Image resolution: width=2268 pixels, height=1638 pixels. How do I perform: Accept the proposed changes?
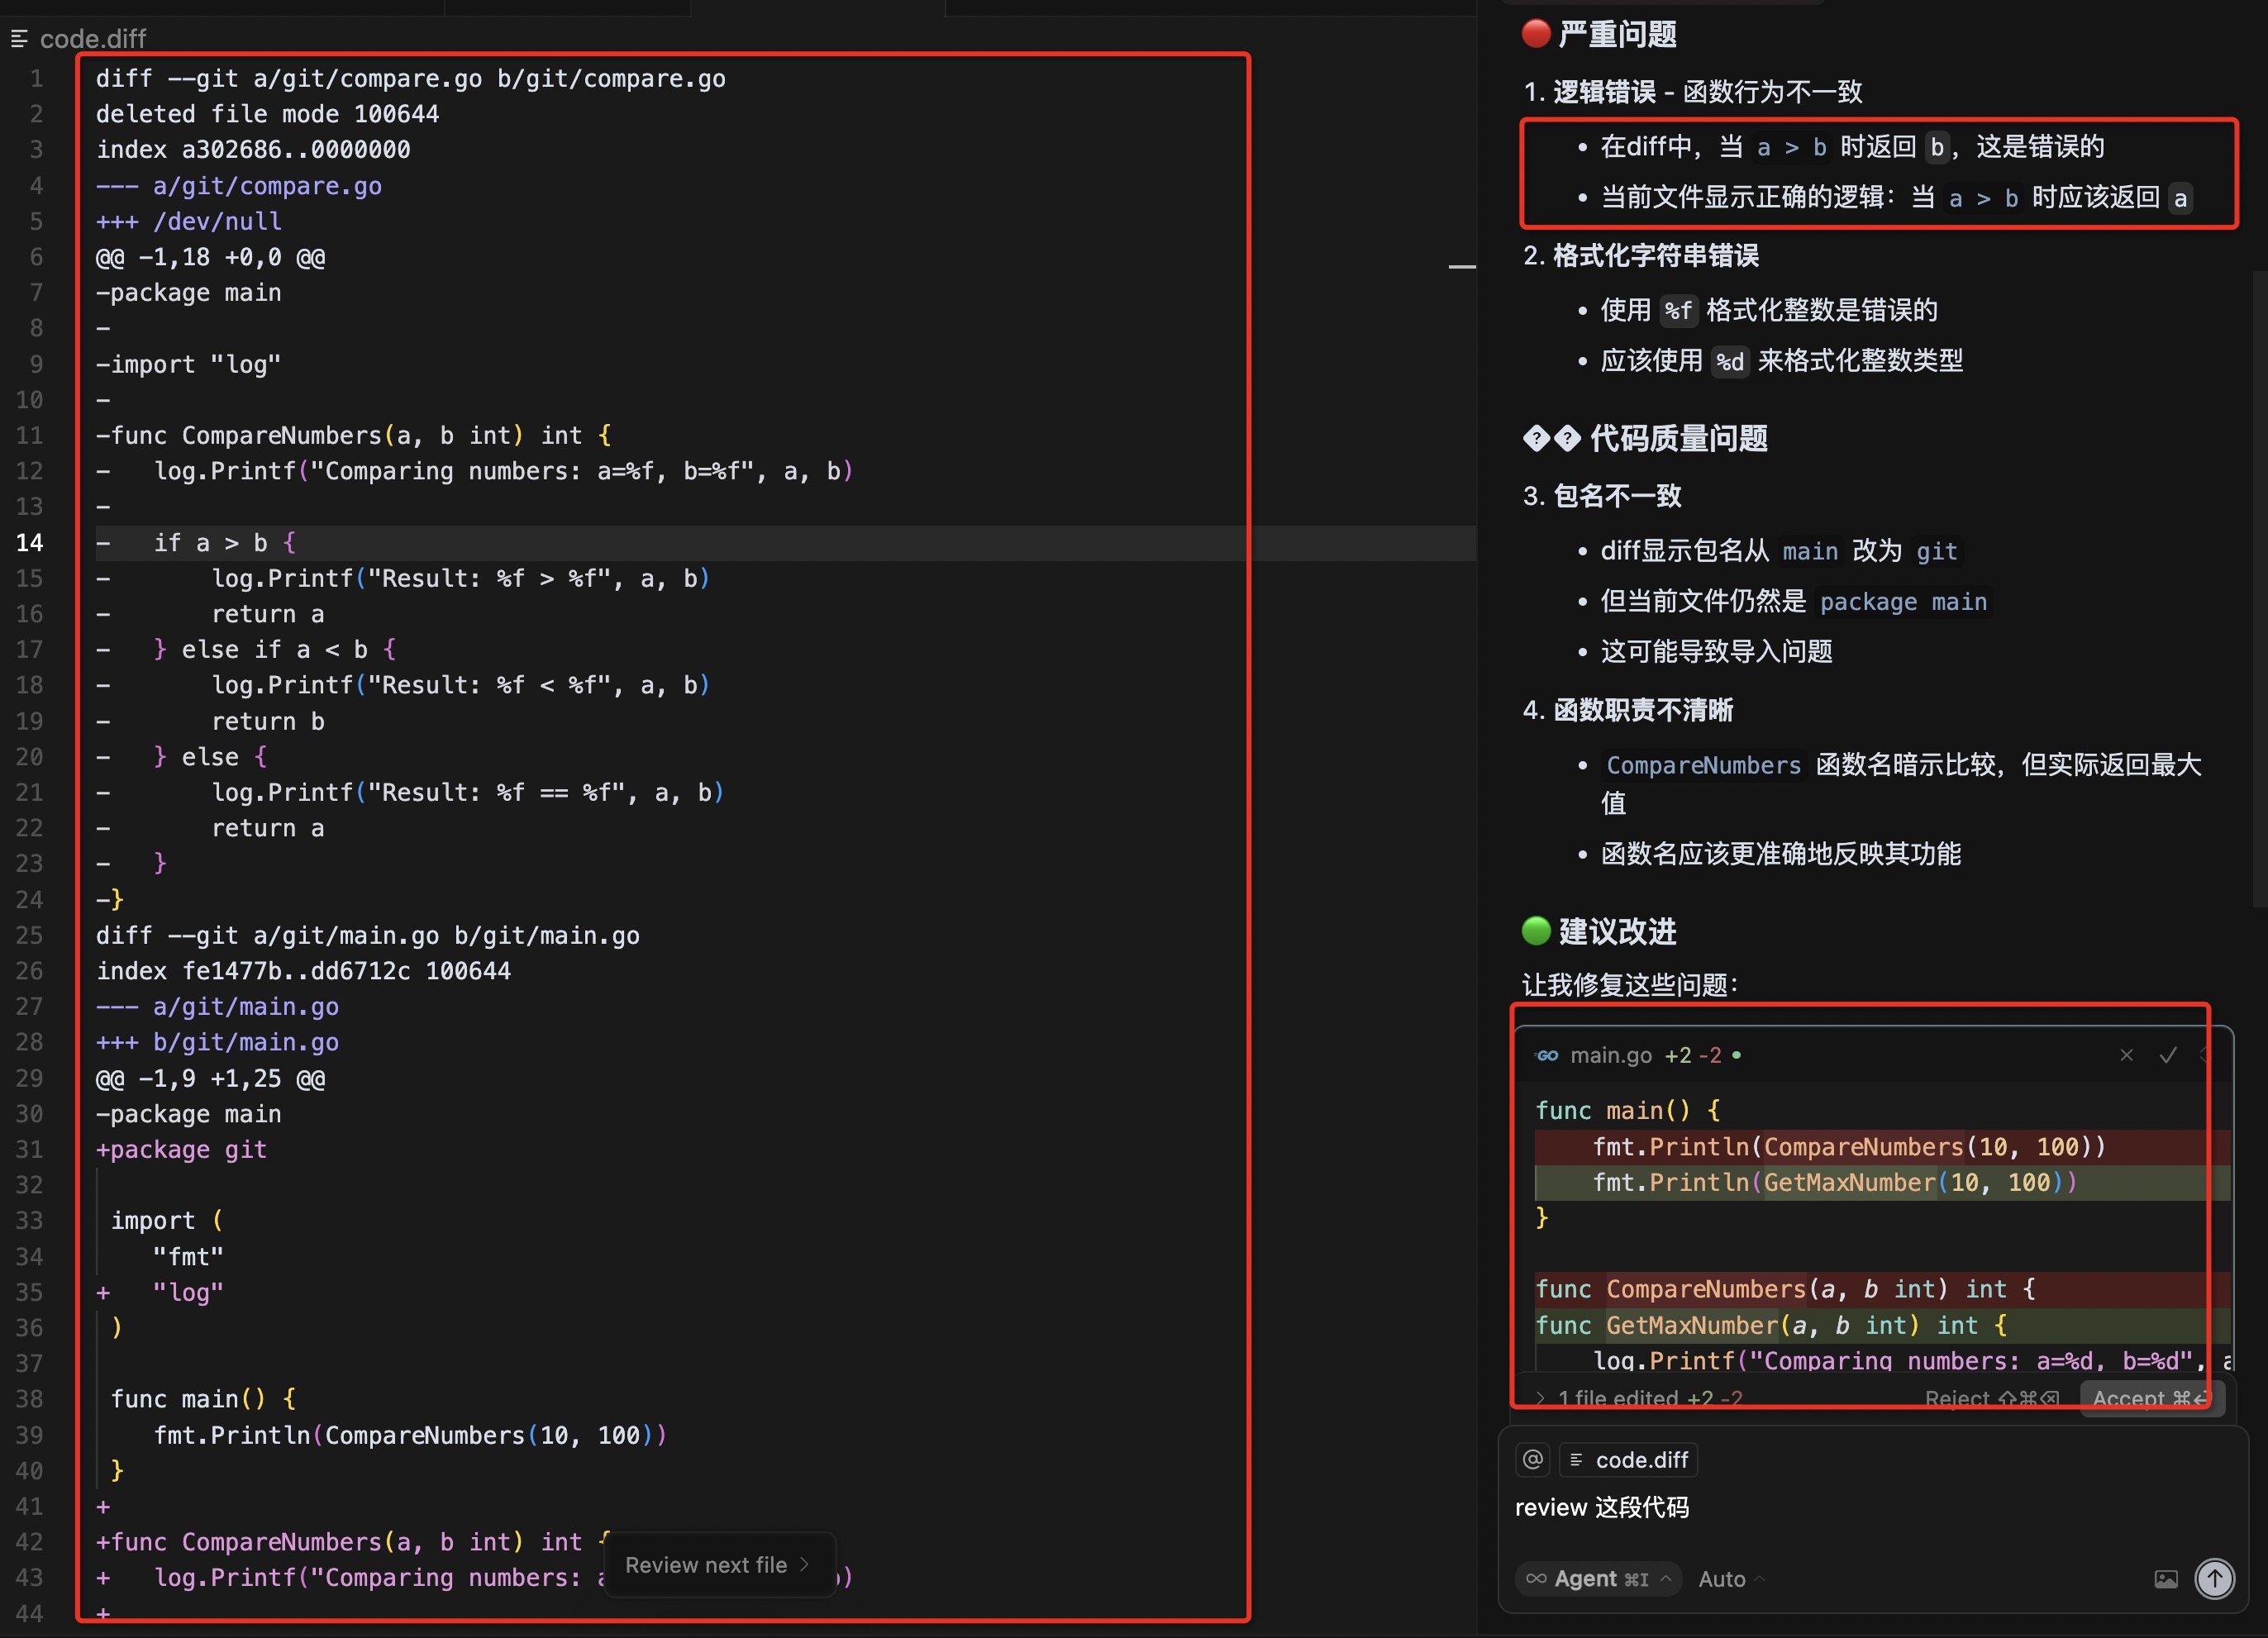point(2151,1399)
